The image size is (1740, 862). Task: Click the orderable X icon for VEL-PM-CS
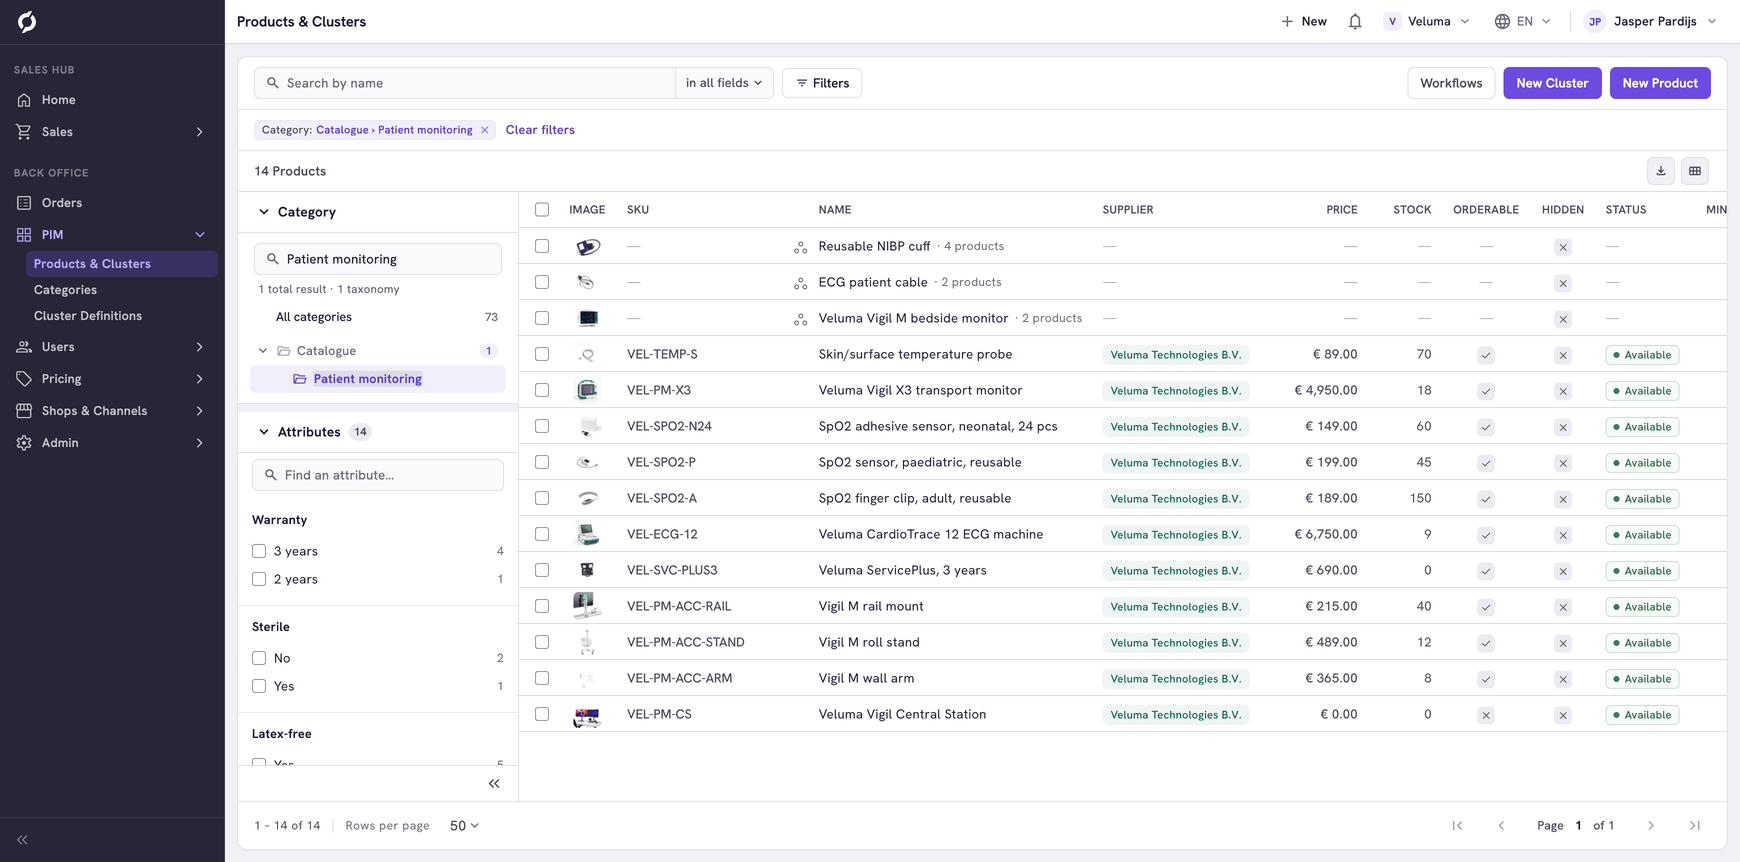pyautogui.click(x=1486, y=715)
